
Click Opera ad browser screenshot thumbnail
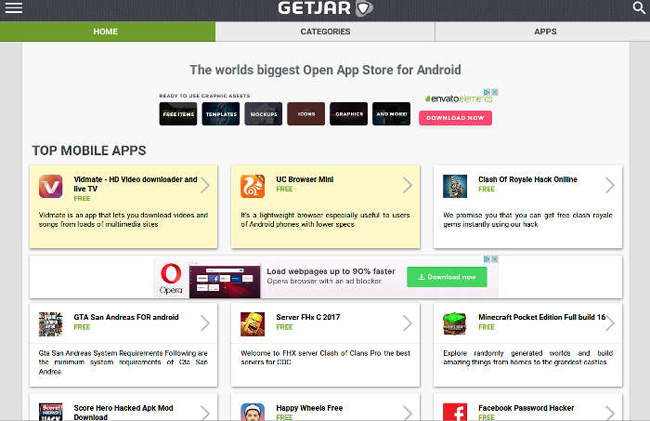[x=225, y=282]
